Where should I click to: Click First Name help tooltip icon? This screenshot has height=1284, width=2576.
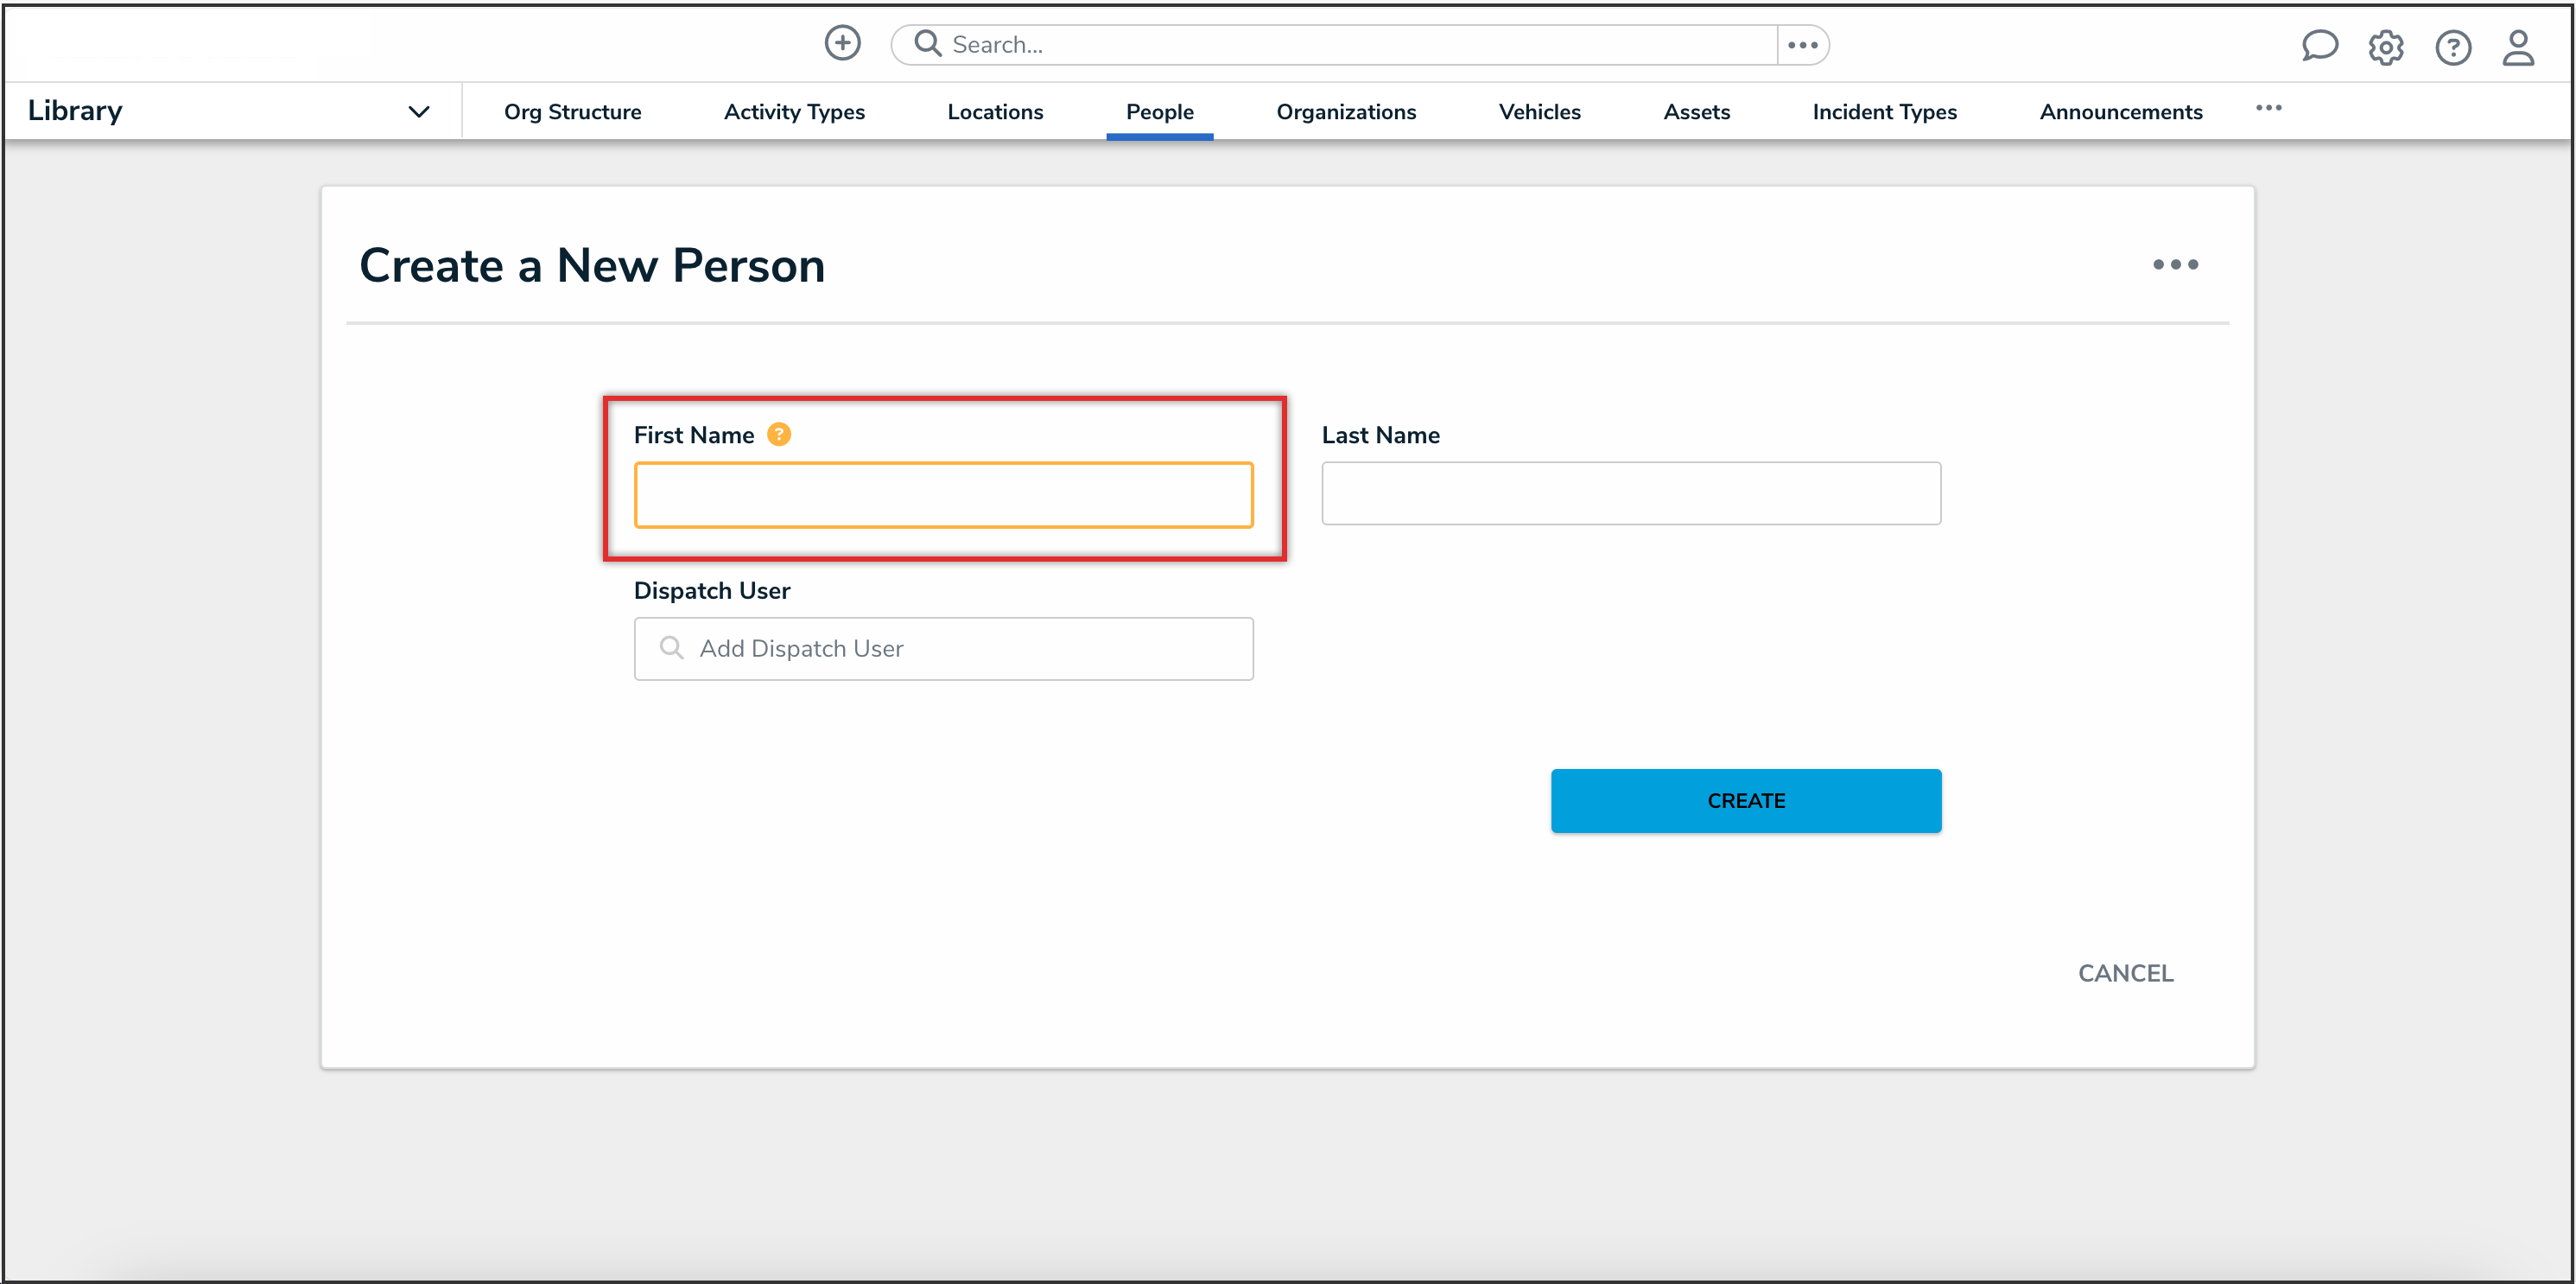(x=778, y=434)
